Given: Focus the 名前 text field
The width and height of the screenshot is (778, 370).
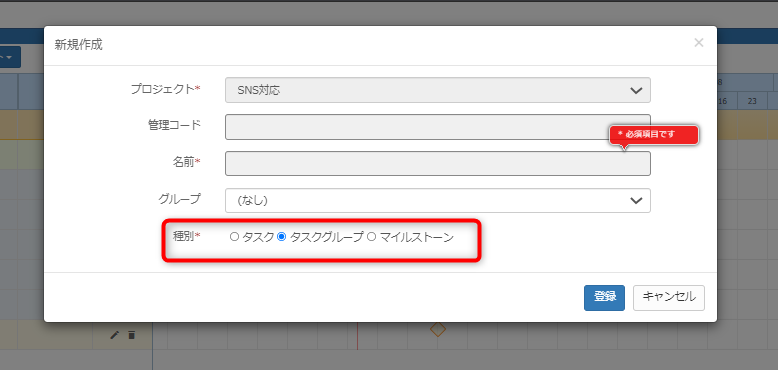Looking at the screenshot, I should [438, 164].
